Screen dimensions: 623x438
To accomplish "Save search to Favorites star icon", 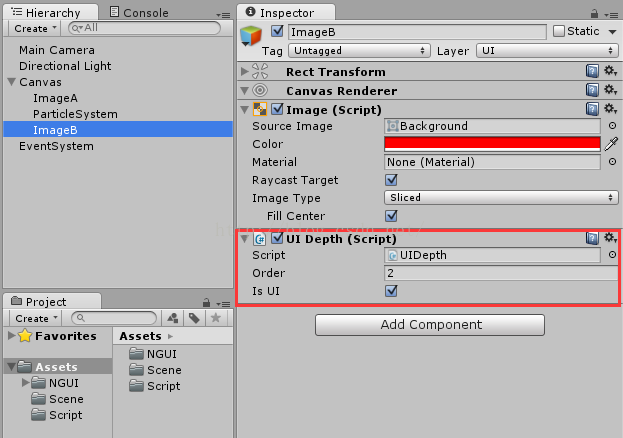I will click(x=216, y=318).
